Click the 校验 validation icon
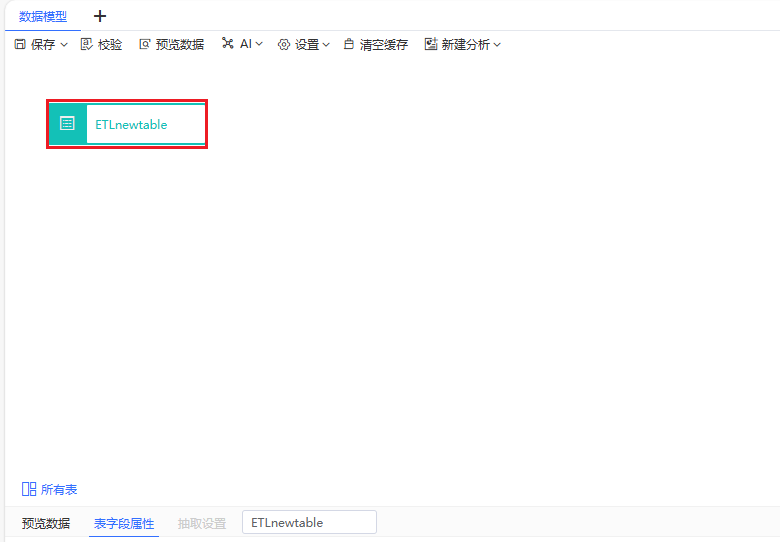780x542 pixels. pos(87,44)
